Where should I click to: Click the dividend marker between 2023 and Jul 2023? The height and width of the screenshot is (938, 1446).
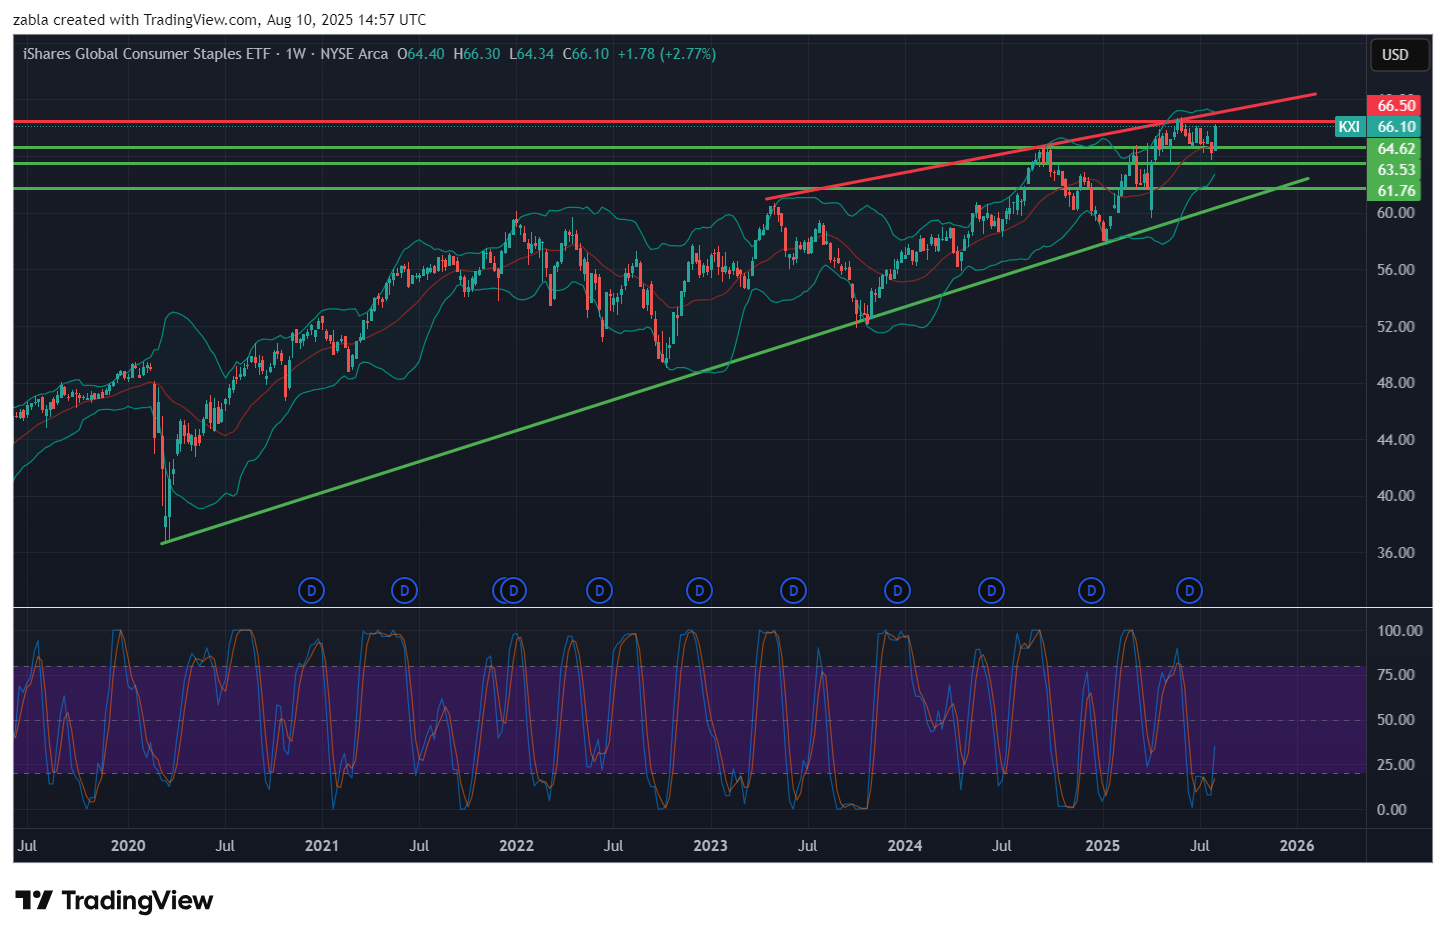tap(793, 591)
